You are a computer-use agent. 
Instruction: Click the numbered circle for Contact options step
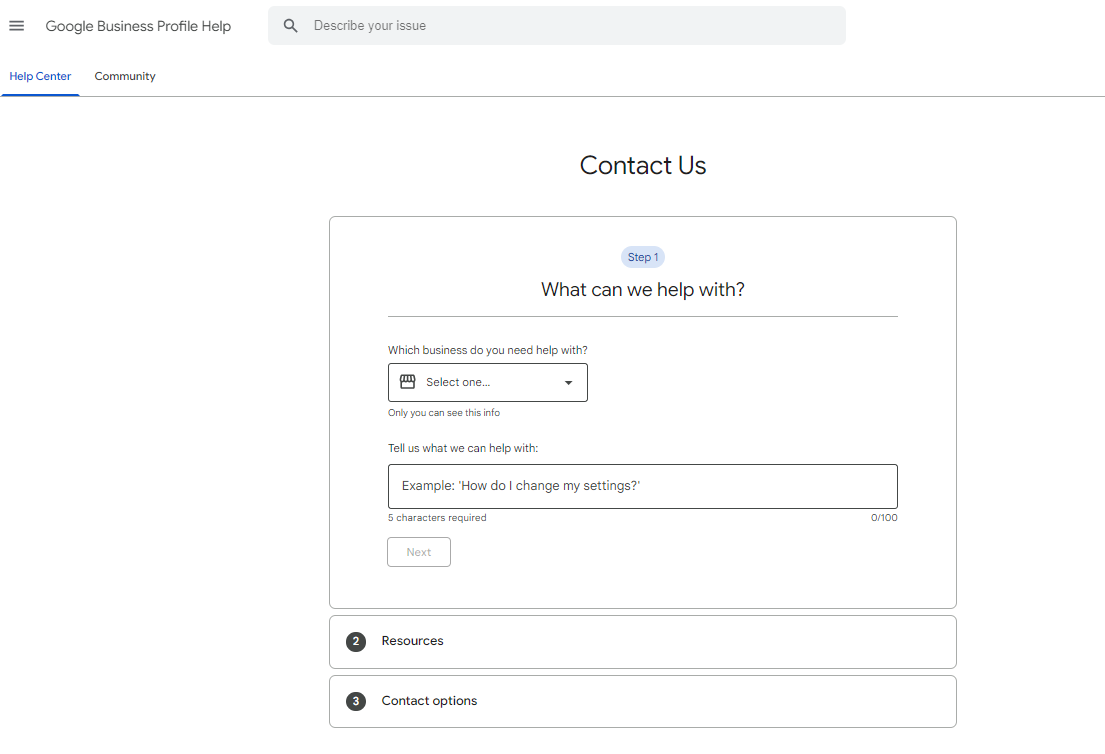click(356, 701)
